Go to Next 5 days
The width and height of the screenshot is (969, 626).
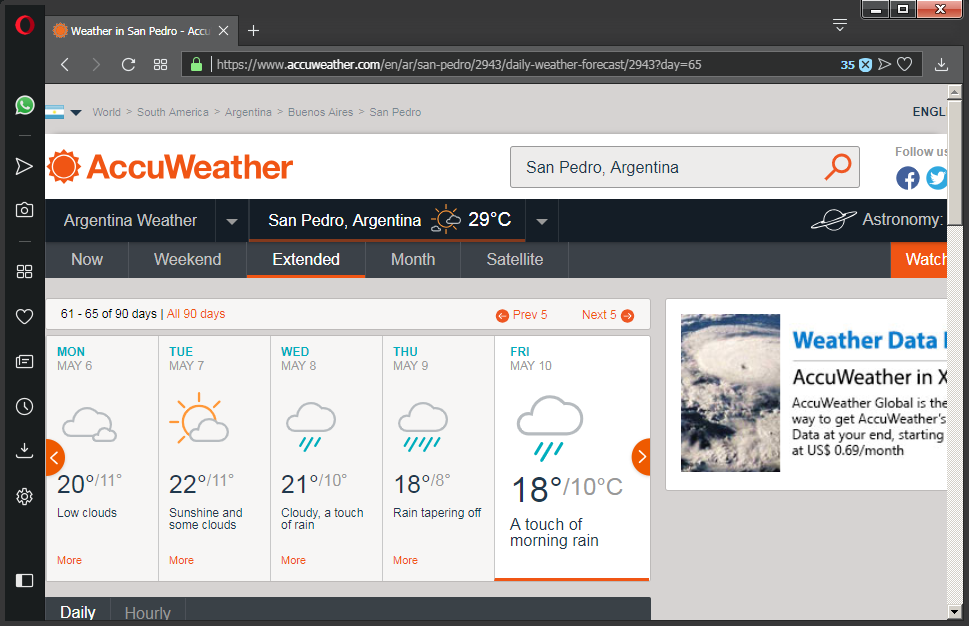pos(608,315)
